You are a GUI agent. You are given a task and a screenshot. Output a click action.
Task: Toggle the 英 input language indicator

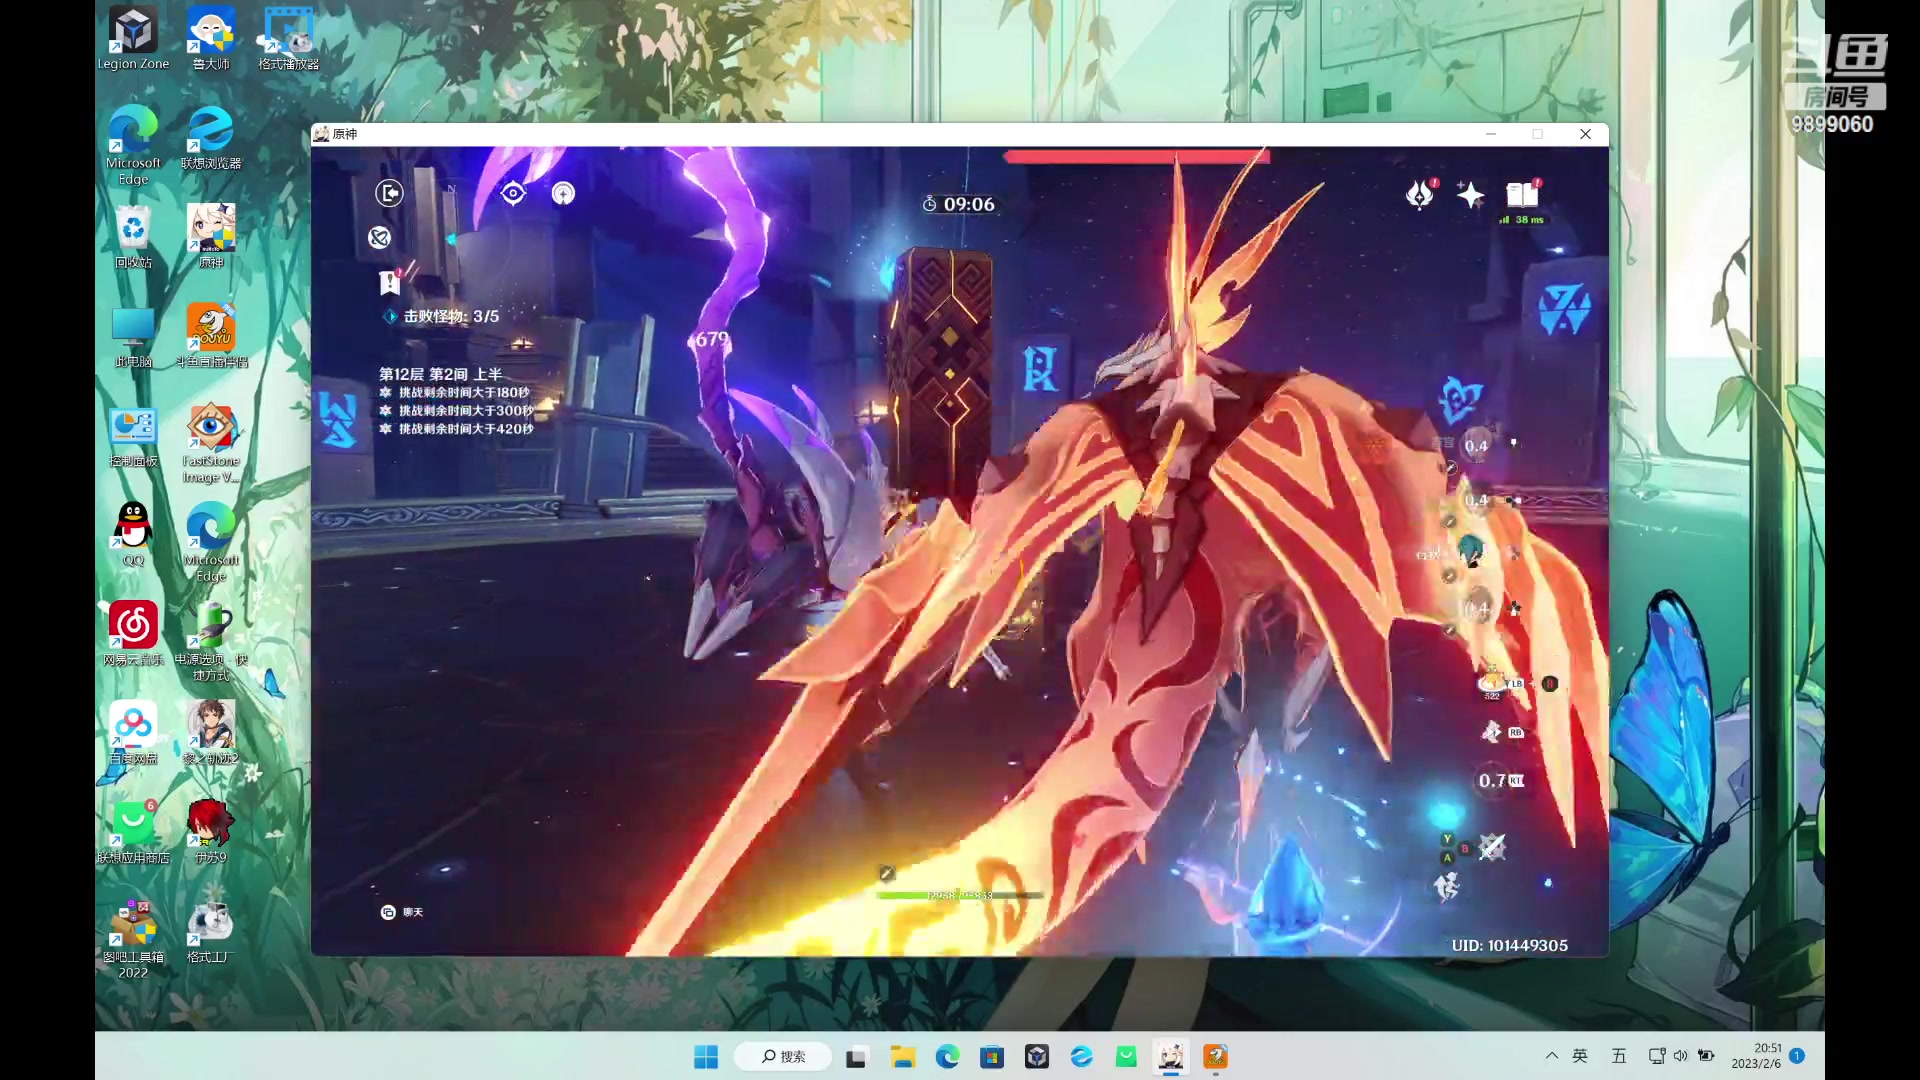[x=1580, y=1056]
